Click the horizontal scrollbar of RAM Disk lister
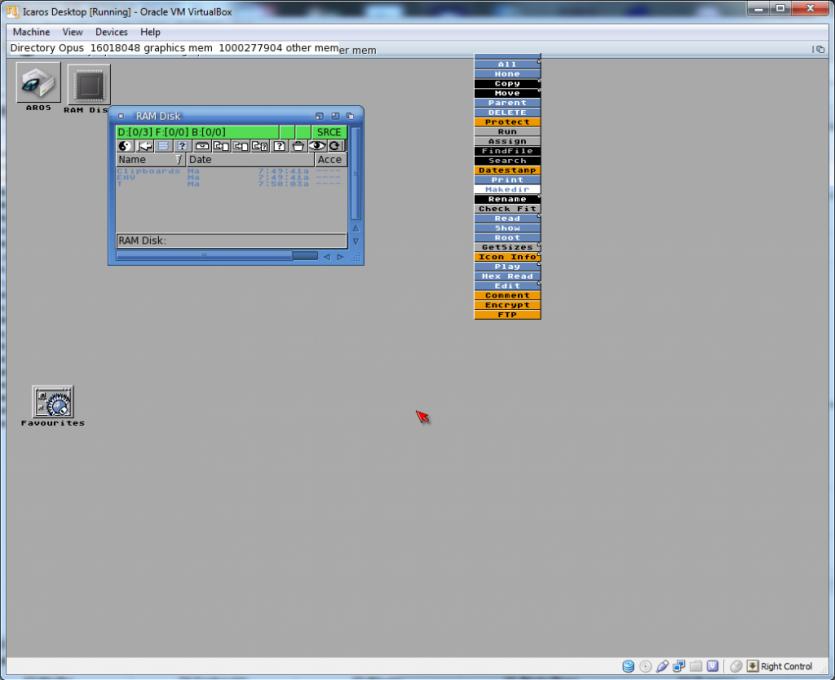The image size is (835, 680). pyautogui.click(x=203, y=256)
